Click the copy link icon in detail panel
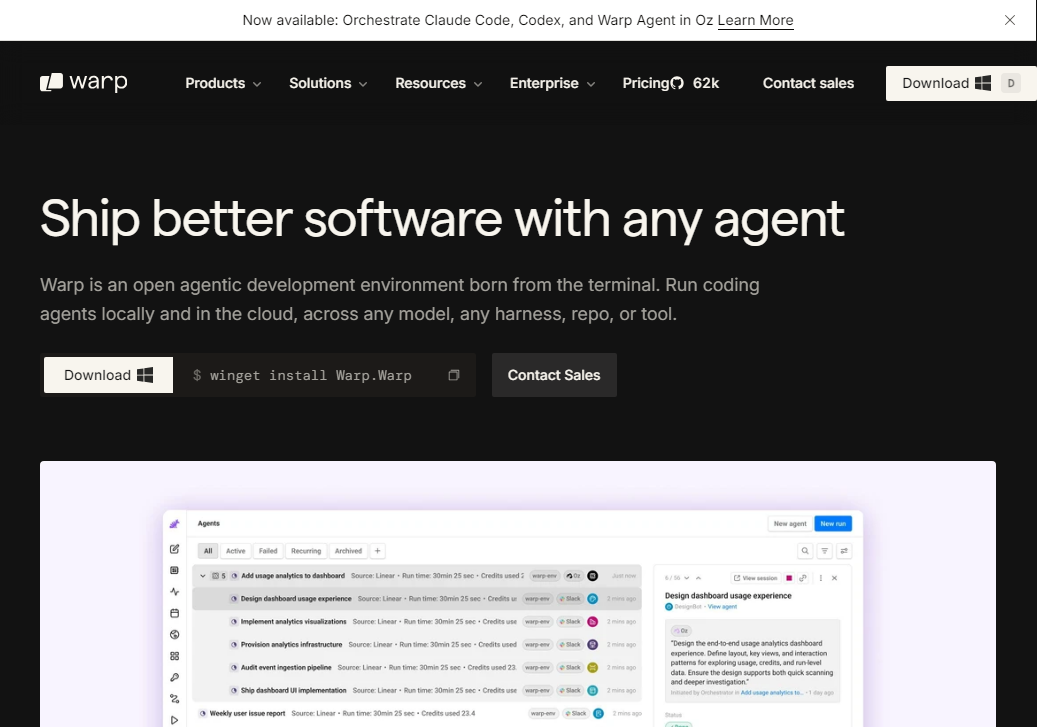Image resolution: width=1037 pixels, height=727 pixels. coord(803,578)
